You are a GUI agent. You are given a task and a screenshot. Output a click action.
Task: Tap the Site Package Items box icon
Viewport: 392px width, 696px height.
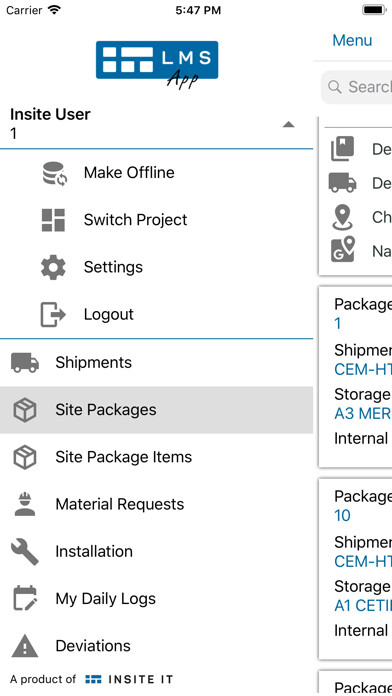[x=24, y=457]
